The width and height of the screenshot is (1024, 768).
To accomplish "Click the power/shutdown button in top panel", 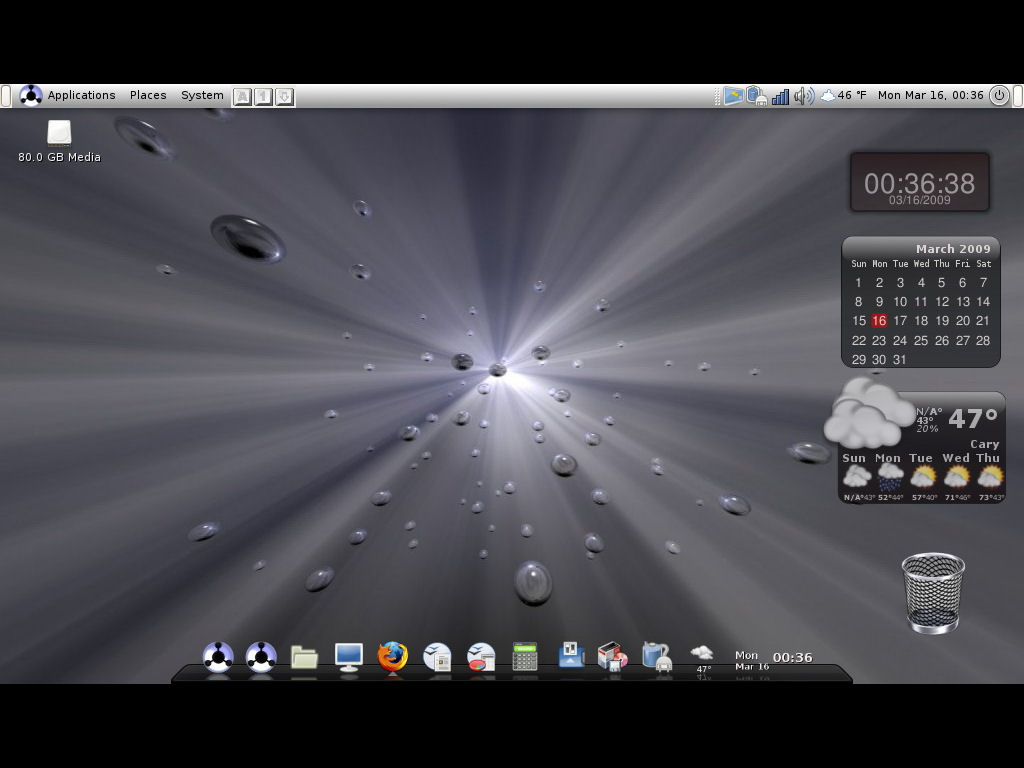I will point(999,96).
